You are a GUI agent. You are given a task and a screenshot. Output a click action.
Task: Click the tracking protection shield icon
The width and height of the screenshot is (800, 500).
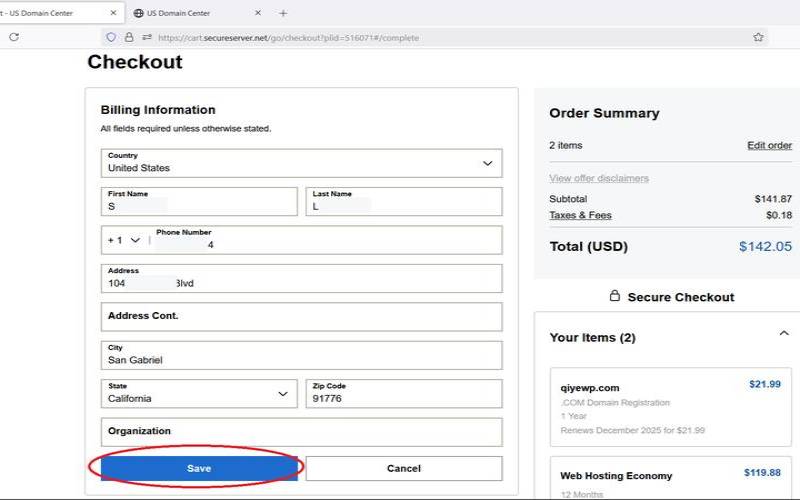pos(111,37)
